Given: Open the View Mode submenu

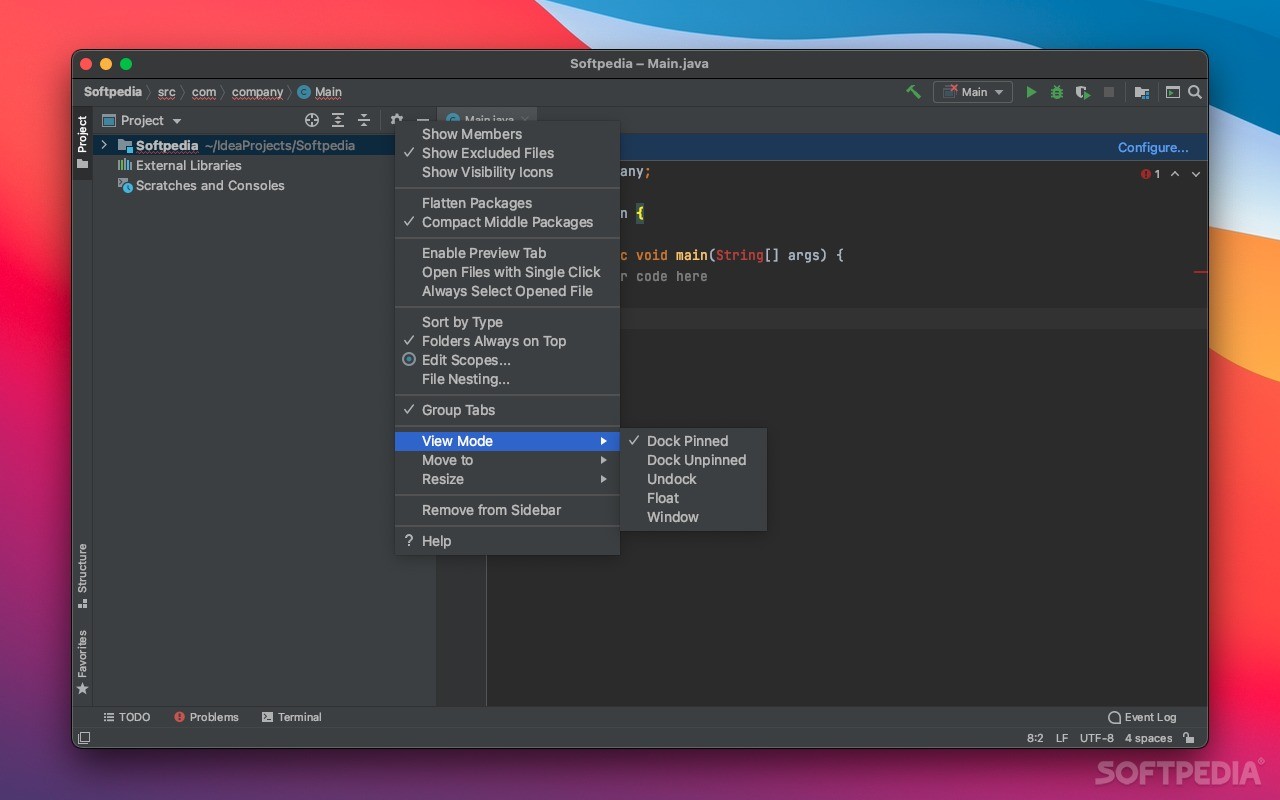Looking at the screenshot, I should pyautogui.click(x=508, y=441).
